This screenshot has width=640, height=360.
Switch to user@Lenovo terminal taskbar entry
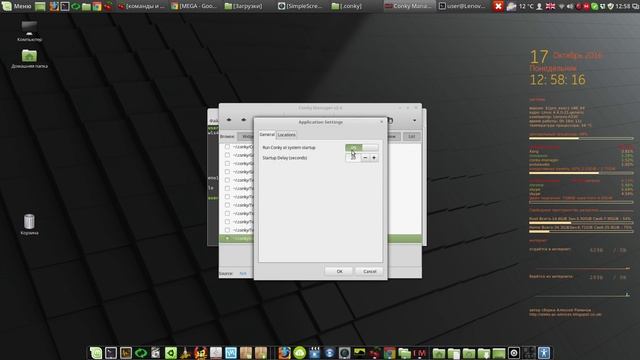point(462,6)
